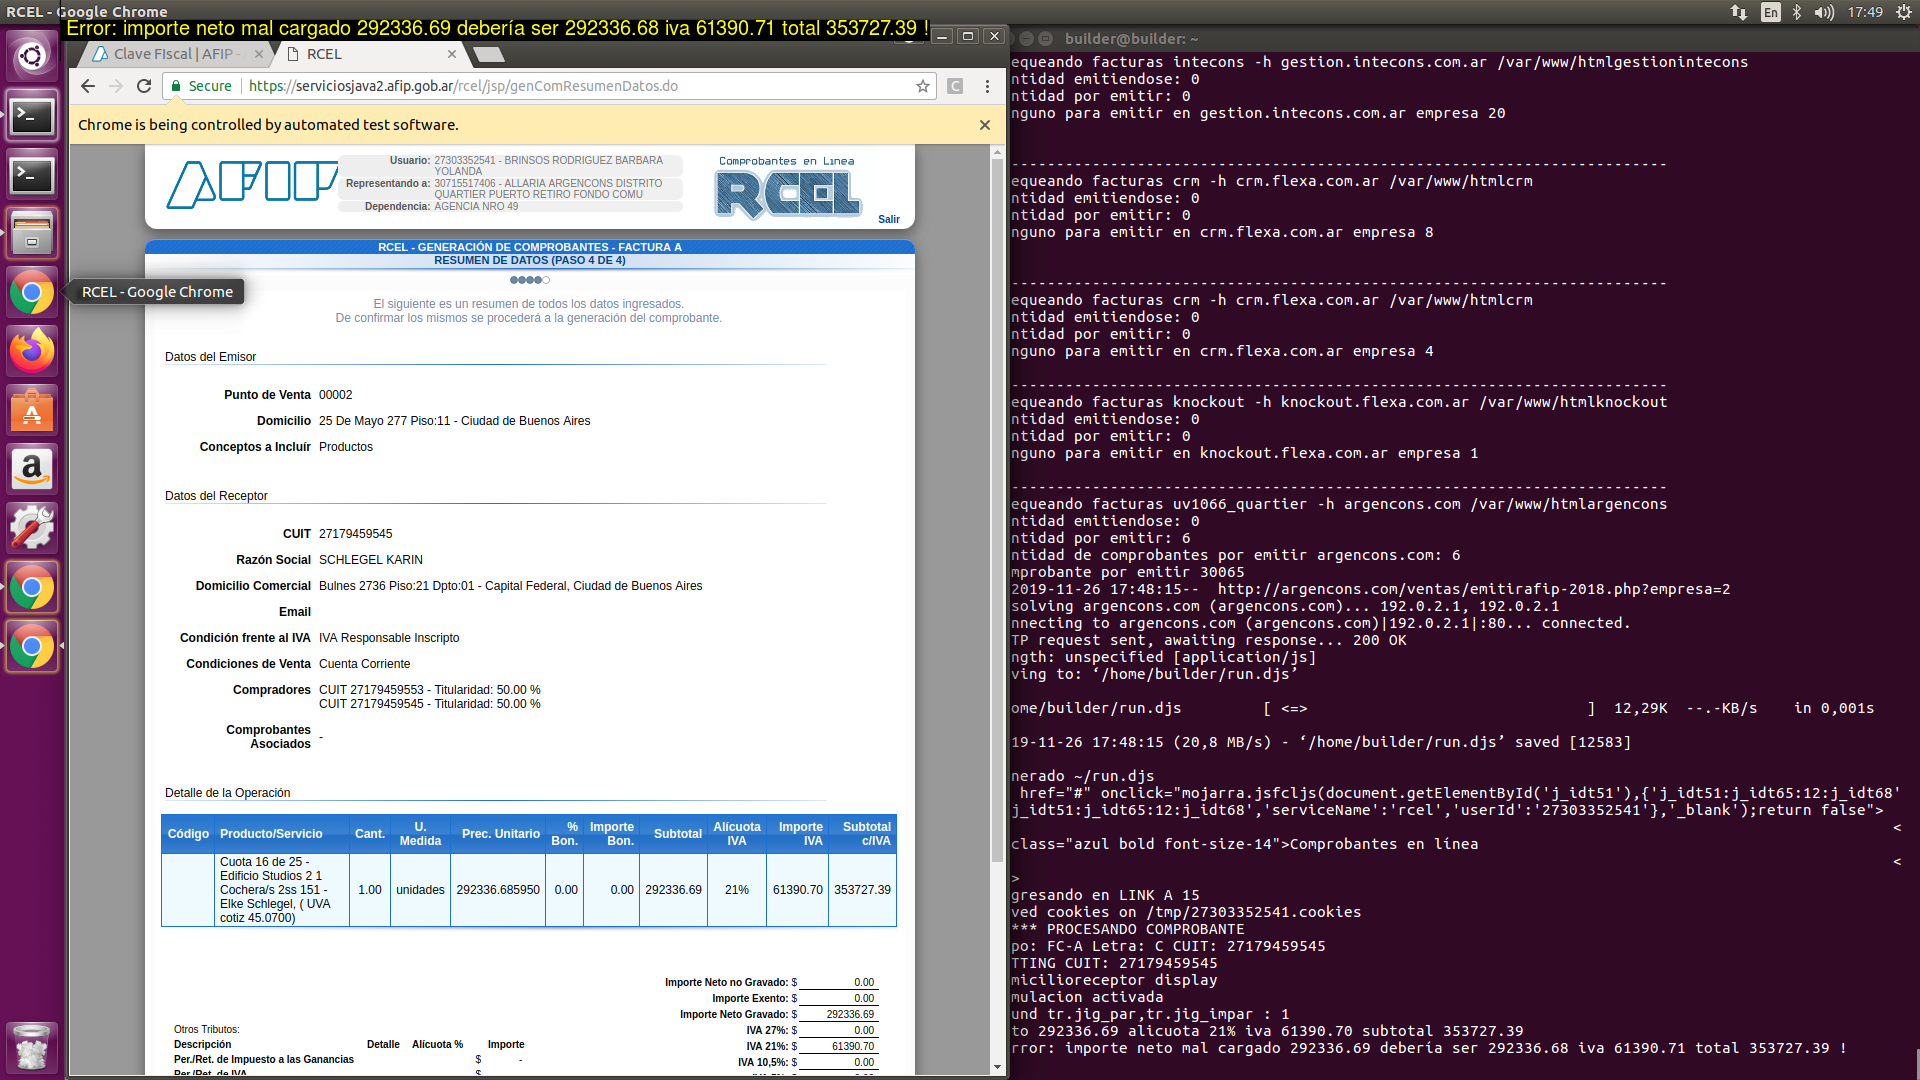
Task: Select the RCEL browser tab
Action: point(370,54)
